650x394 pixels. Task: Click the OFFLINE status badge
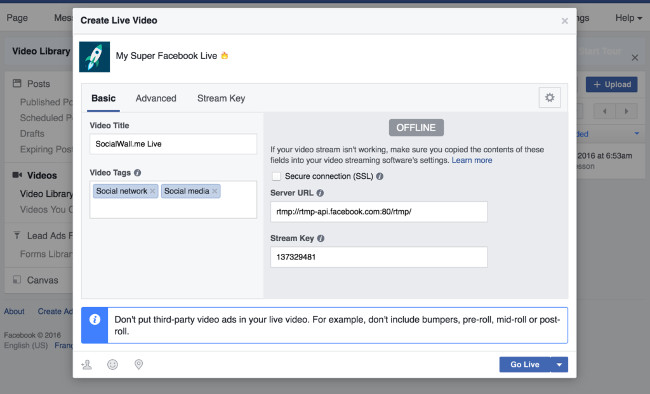tap(416, 128)
